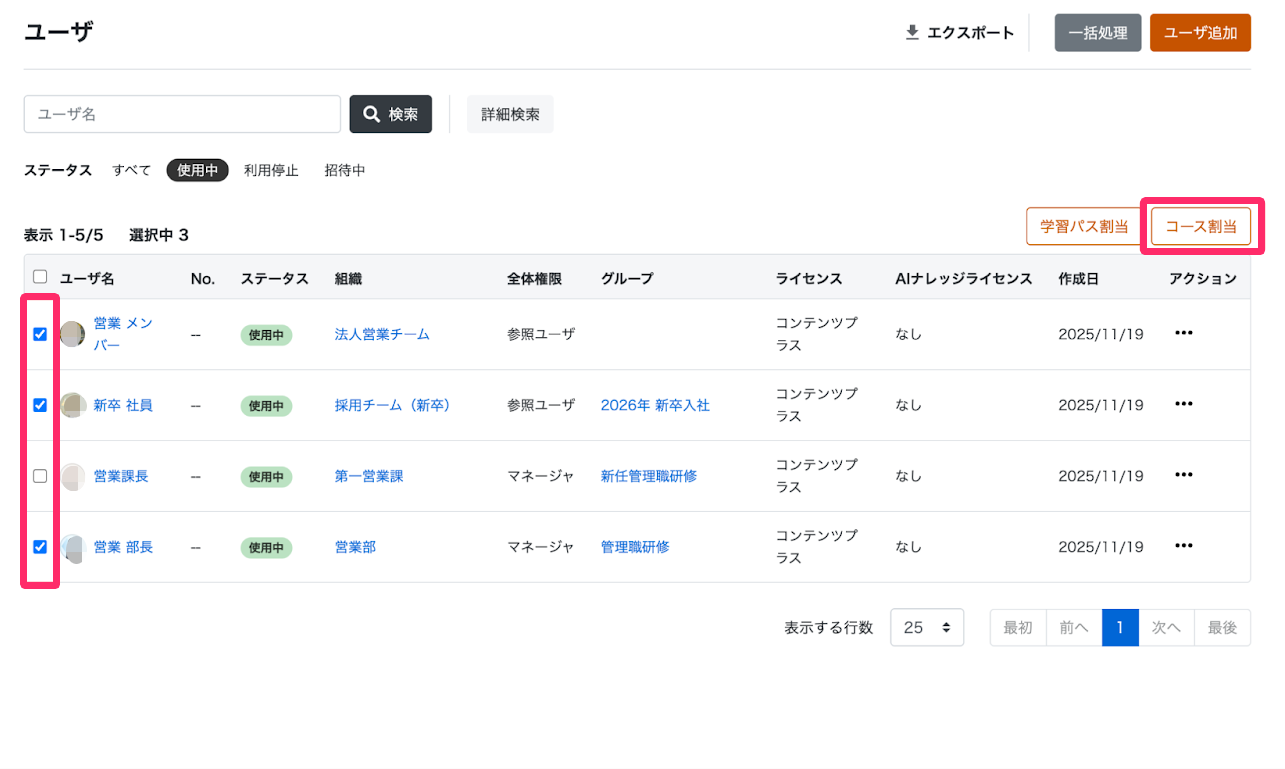The width and height of the screenshot is (1285, 769).
Task: Open user 営業 部長 link
Action: click(123, 547)
